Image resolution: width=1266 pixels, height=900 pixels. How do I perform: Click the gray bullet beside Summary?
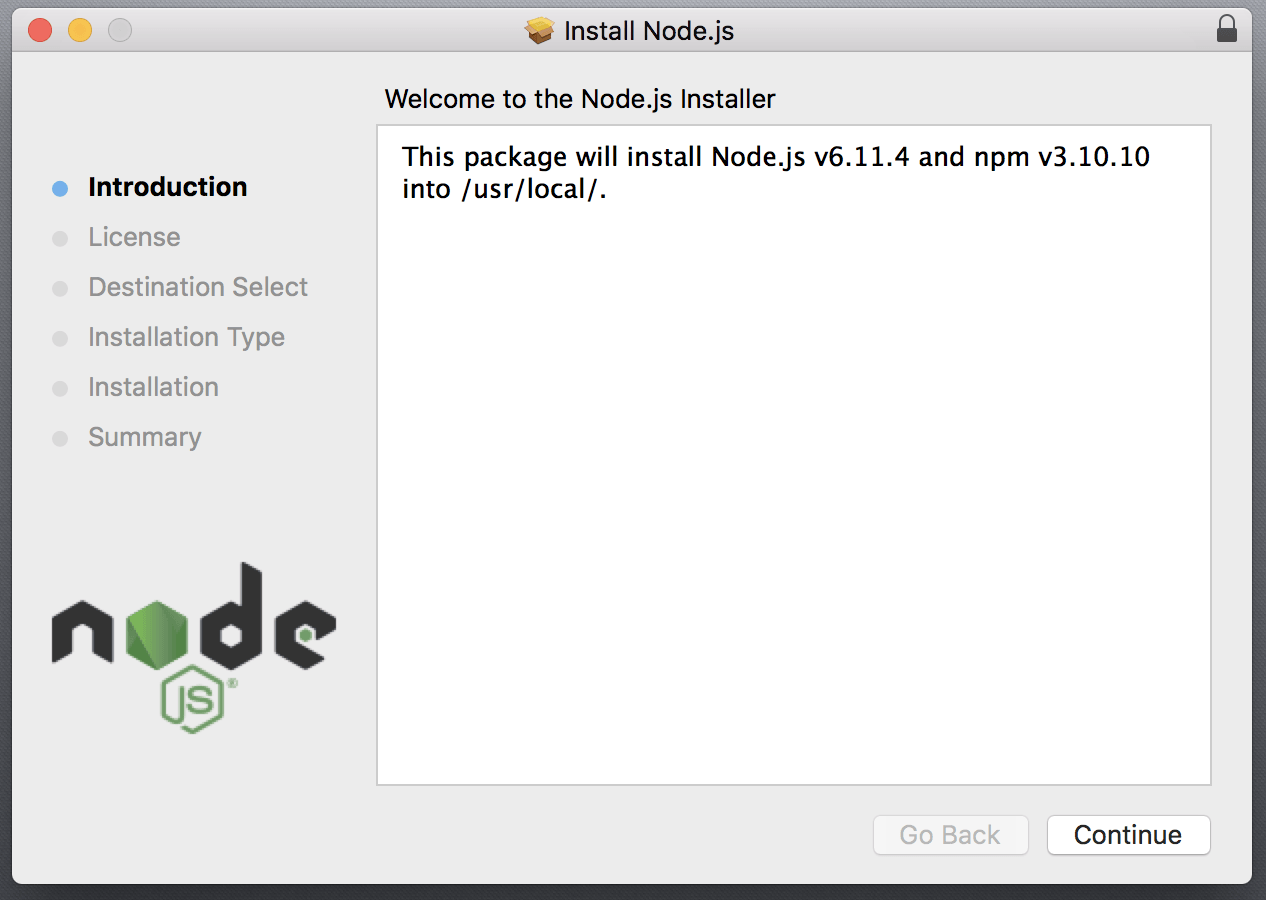coord(60,438)
